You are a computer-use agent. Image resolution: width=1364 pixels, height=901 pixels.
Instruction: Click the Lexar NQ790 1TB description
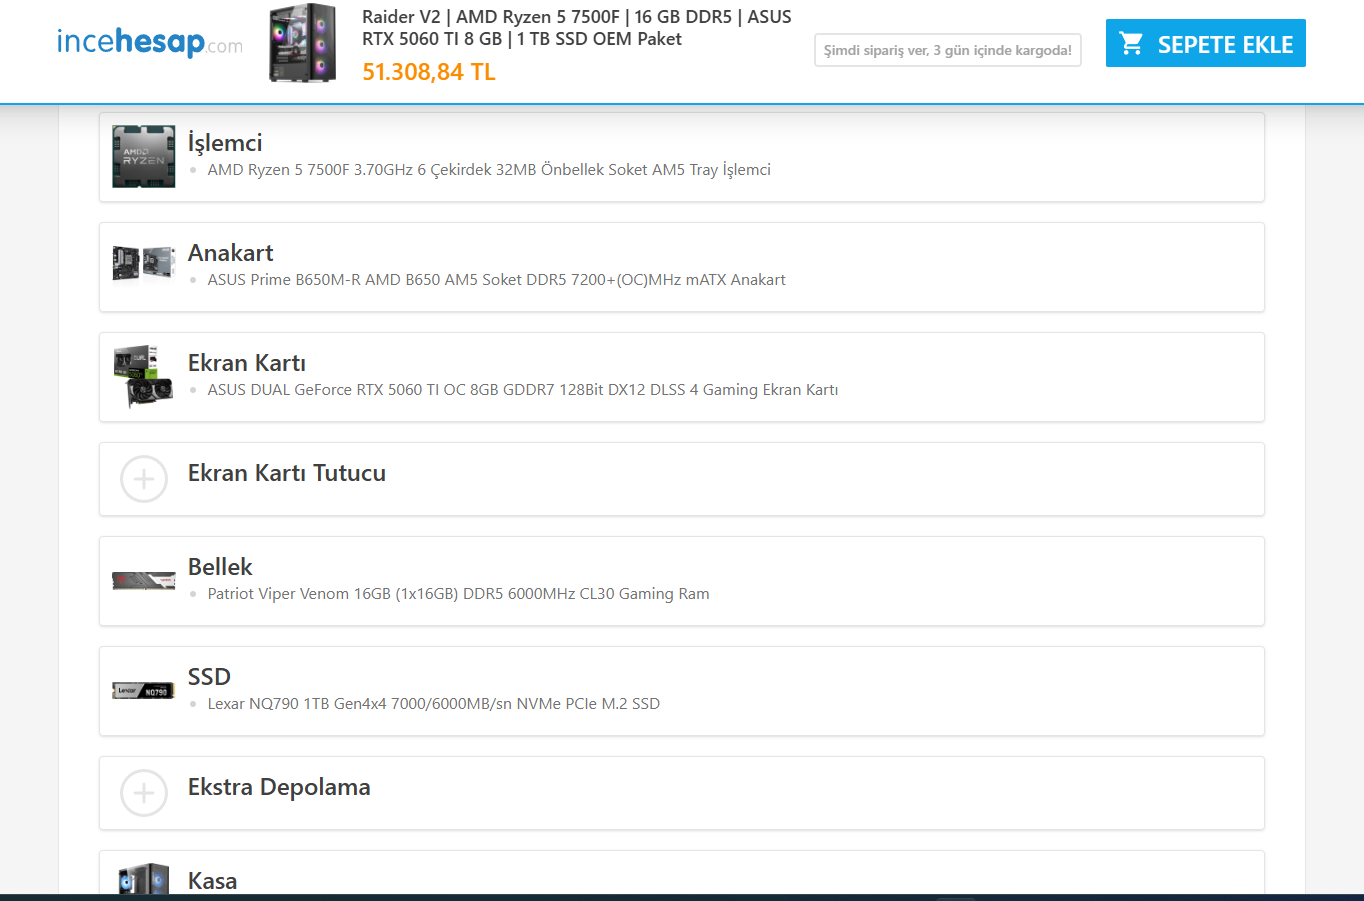433,704
